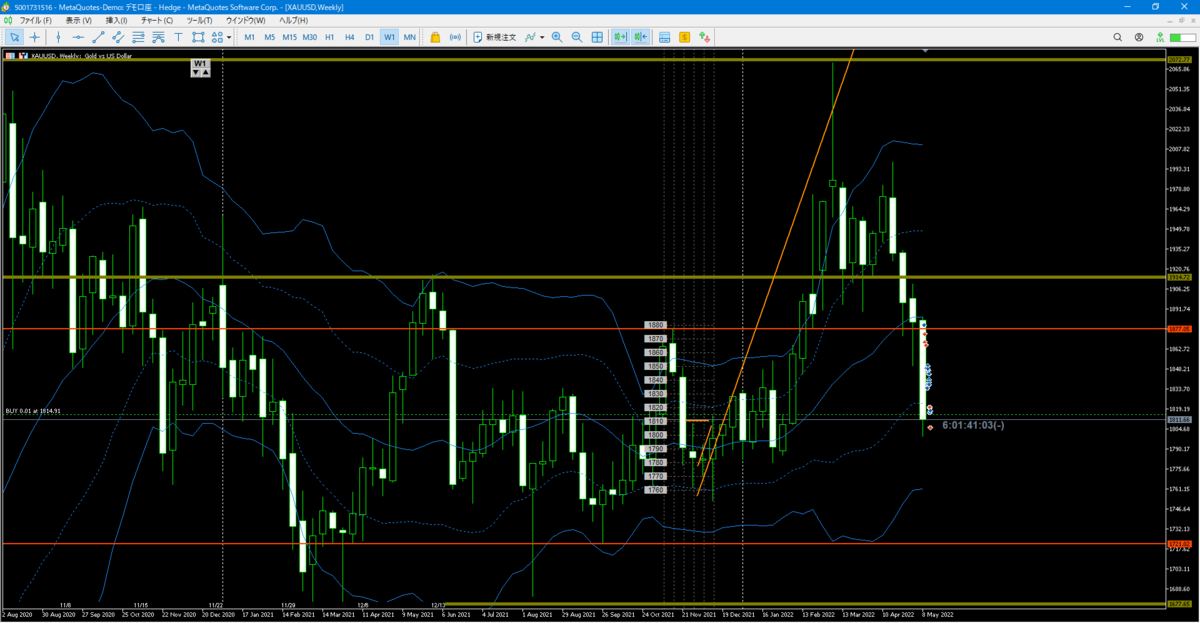
Task: Choose the trendline drawing tool
Action: [98, 37]
